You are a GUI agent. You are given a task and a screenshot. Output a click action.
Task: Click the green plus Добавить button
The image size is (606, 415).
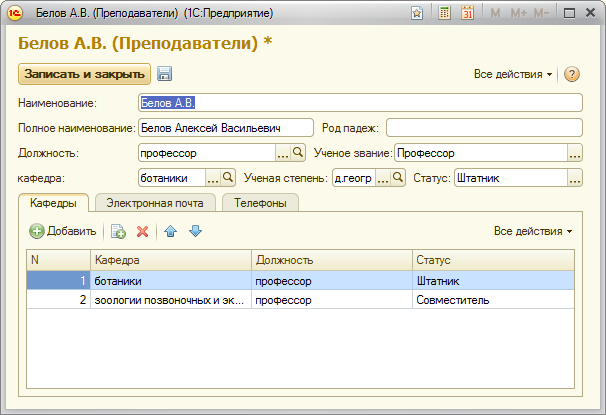point(63,231)
